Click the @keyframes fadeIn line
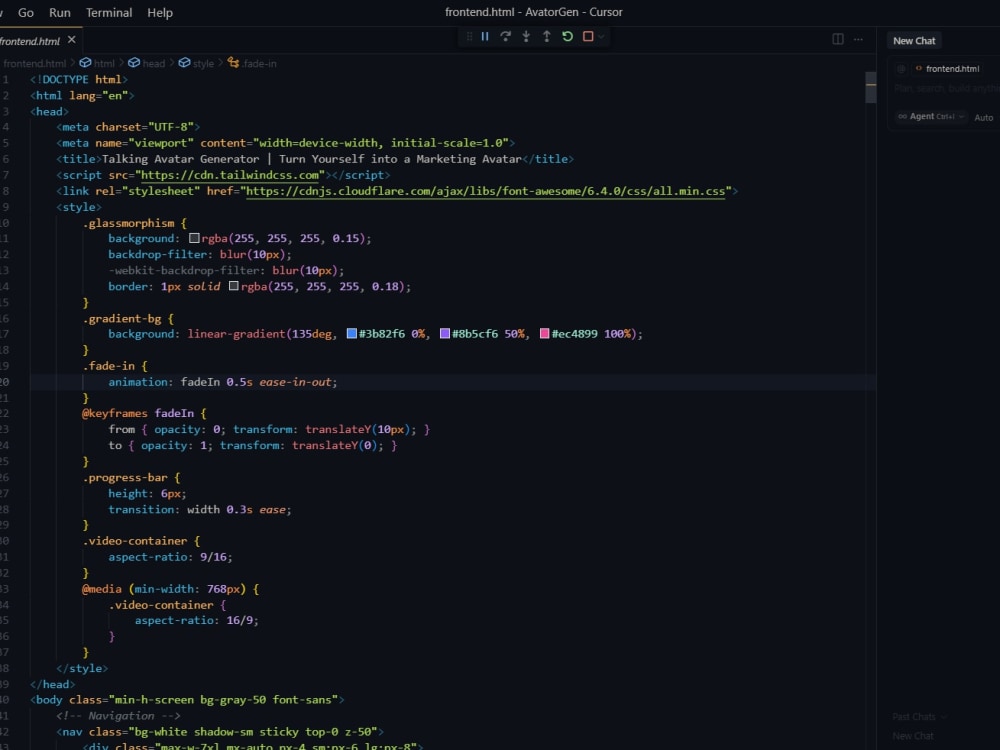This screenshot has height=750, width=1000. [x=144, y=413]
